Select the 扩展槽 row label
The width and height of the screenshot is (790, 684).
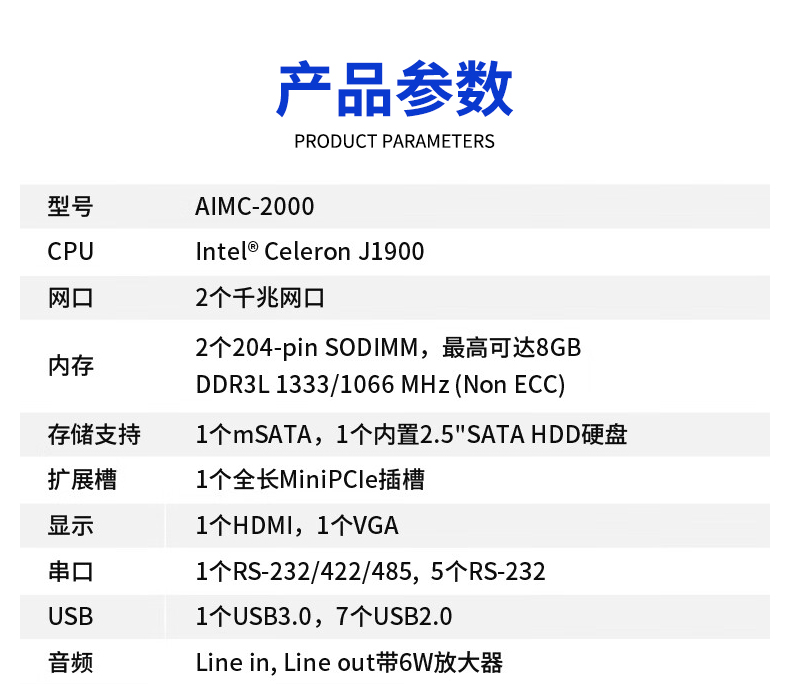coord(82,480)
